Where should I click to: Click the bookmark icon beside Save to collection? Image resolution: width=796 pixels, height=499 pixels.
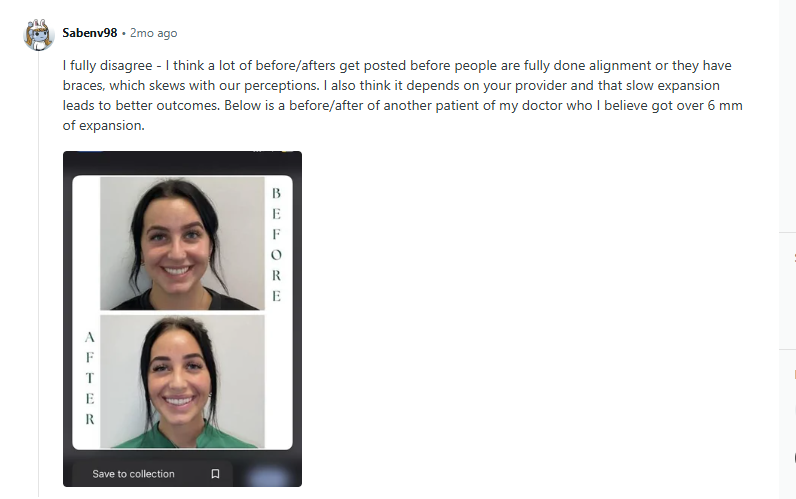(x=215, y=474)
